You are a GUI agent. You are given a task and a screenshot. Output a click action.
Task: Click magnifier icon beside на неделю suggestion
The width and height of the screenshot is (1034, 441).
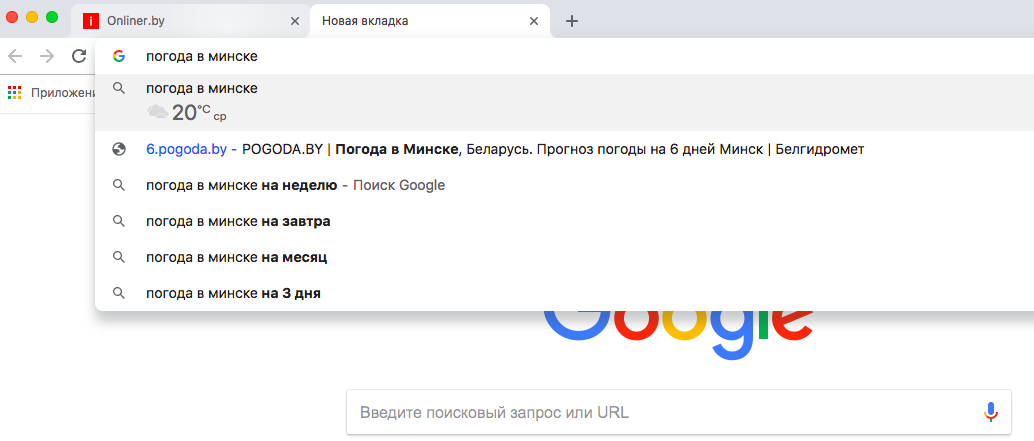click(119, 185)
